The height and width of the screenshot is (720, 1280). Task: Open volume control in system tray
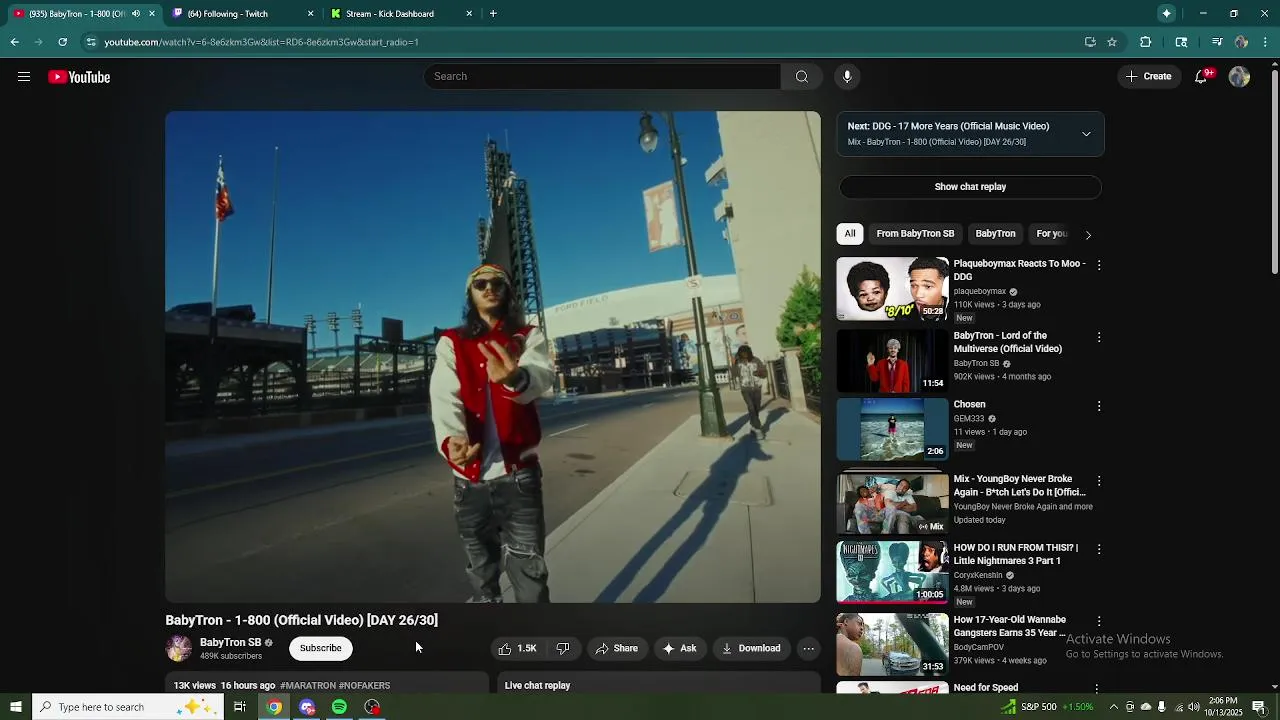1194,707
